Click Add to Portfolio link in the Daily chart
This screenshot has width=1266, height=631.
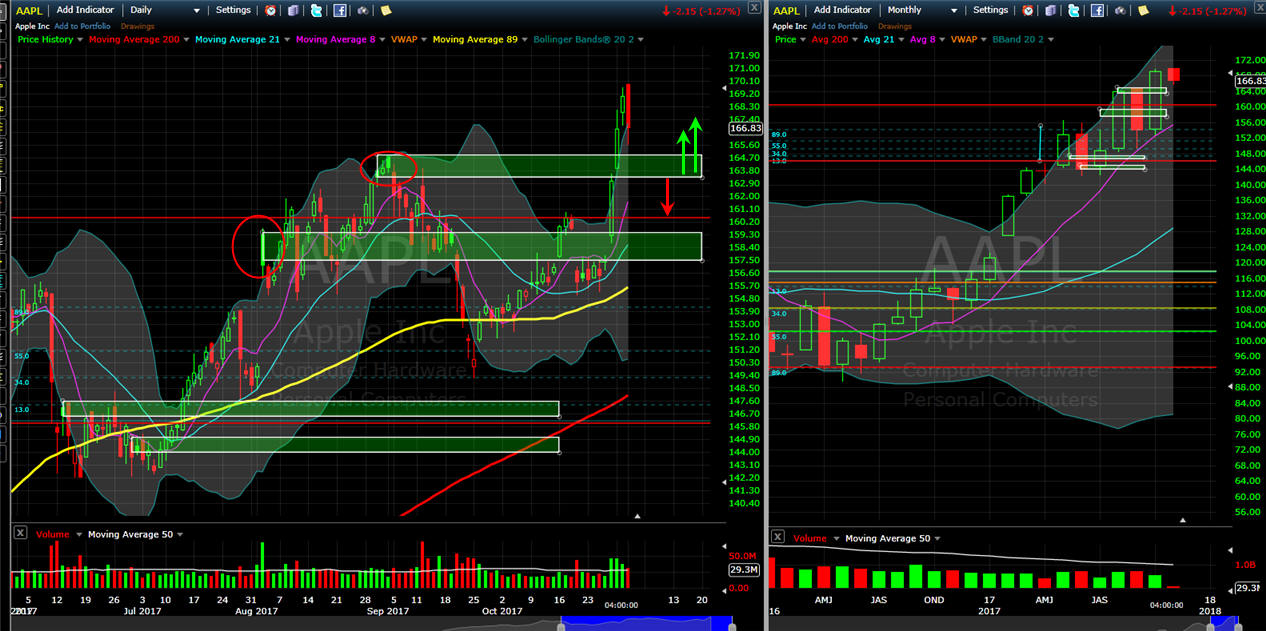pyautogui.click(x=82, y=25)
